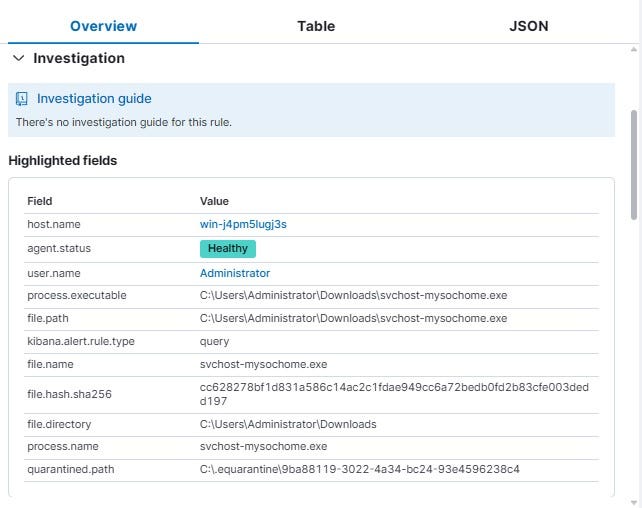This screenshot has height=508, width=642.
Task: Open host win-j4pm5lugj3s link
Action: 243,224
